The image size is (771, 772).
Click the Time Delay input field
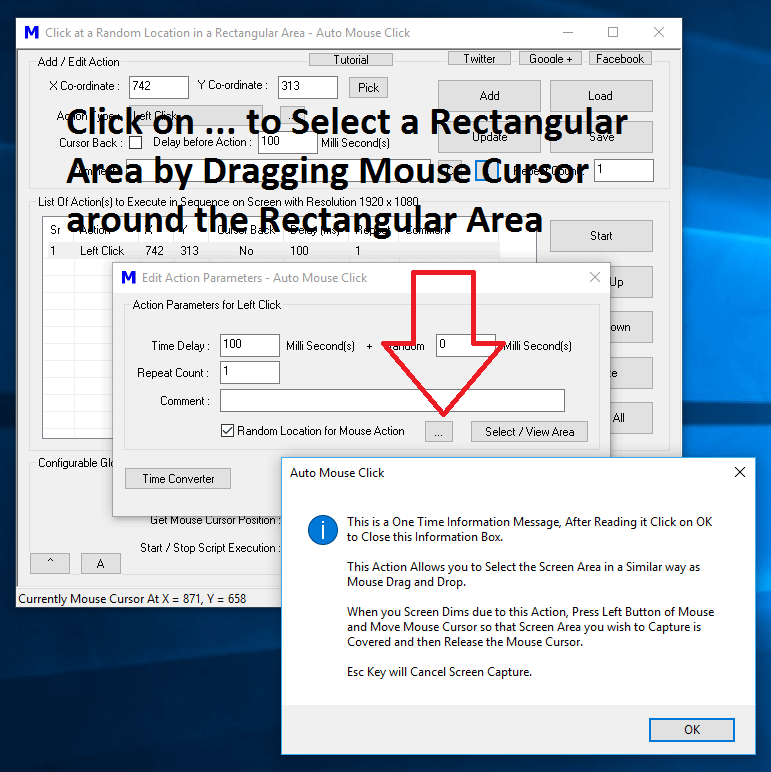point(250,345)
